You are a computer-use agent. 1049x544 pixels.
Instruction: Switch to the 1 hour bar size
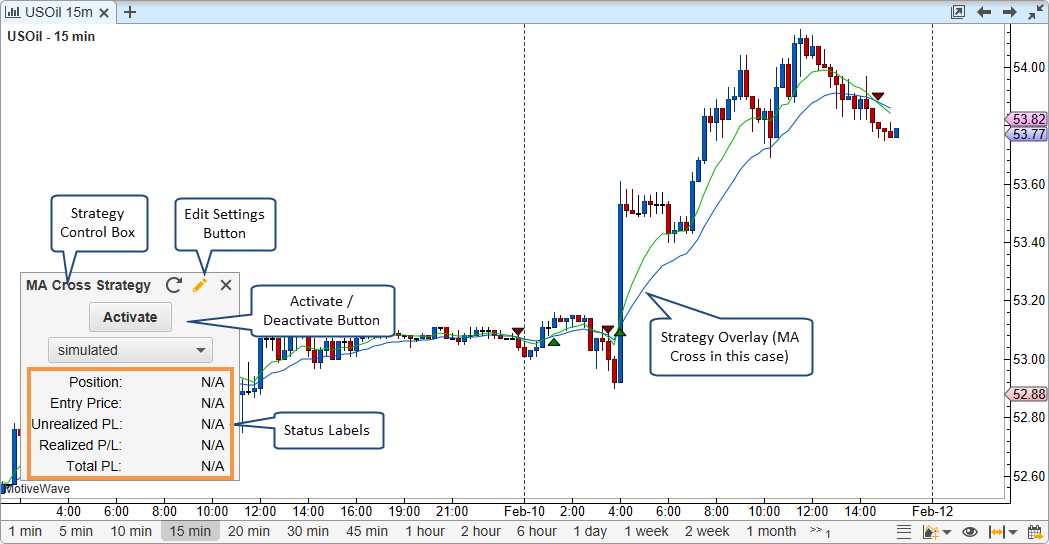(424, 531)
